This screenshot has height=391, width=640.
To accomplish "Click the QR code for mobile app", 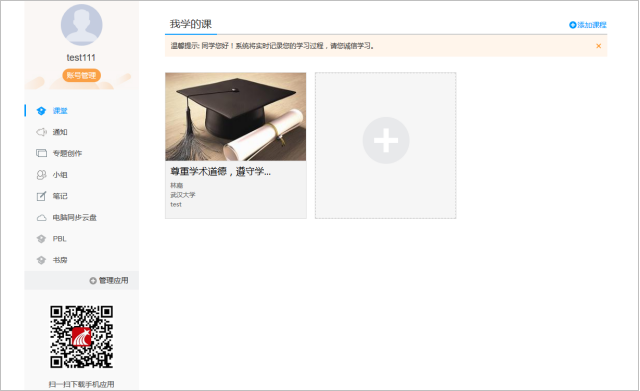I will point(81,337).
